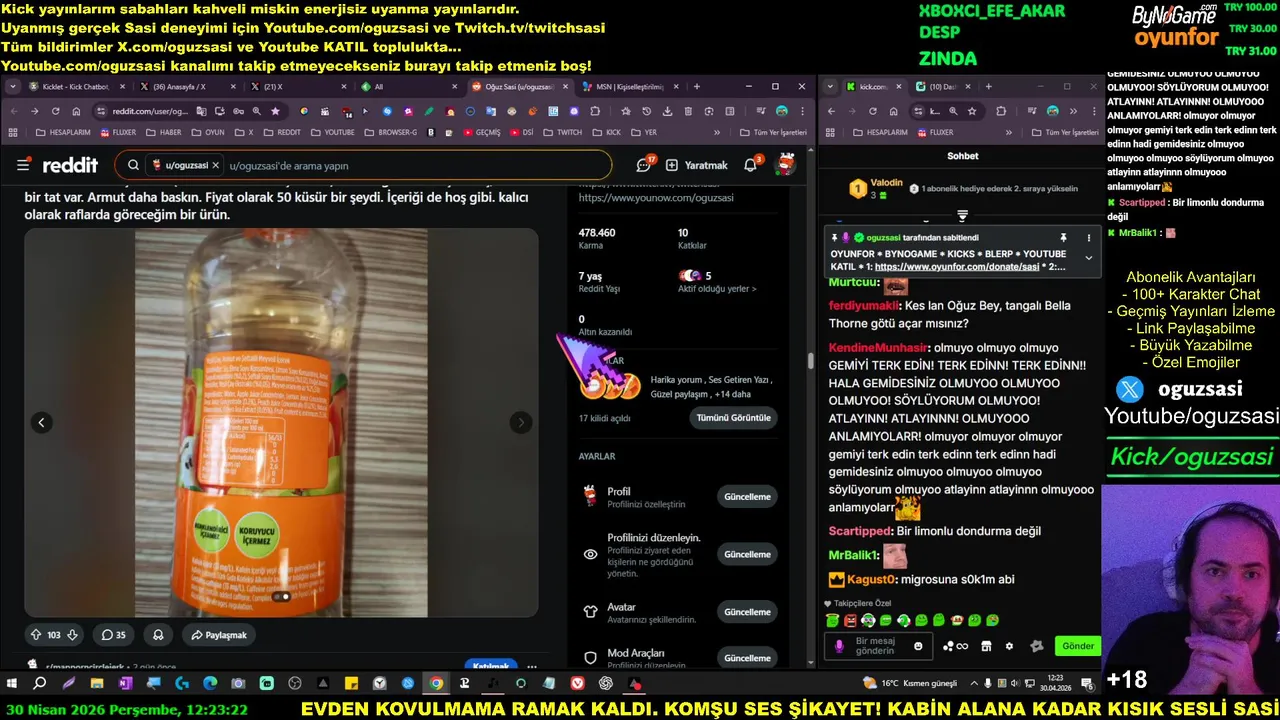Open the bottle image in the post

coord(281,422)
